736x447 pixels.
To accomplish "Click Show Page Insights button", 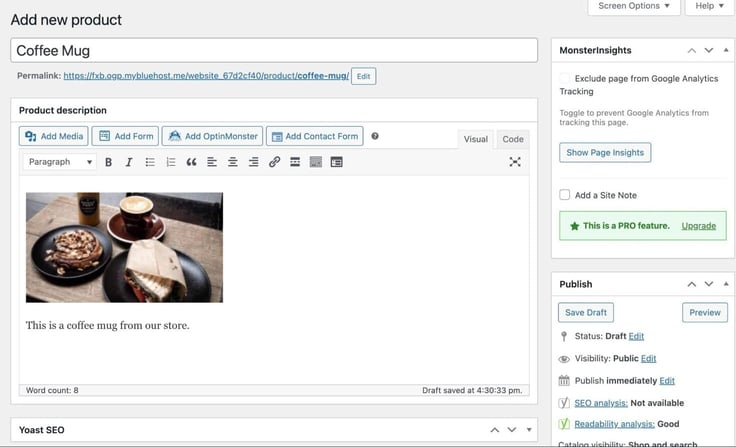I will click(x=605, y=153).
